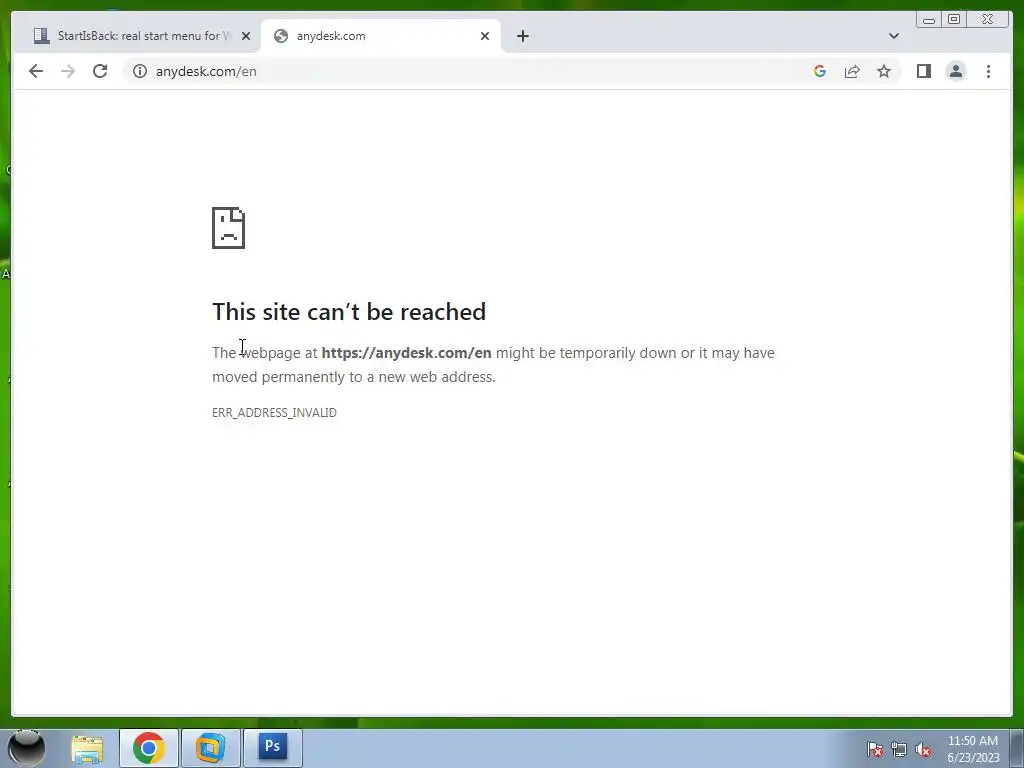The height and width of the screenshot is (768, 1024).
Task: Share this page icon
Action: [852, 71]
